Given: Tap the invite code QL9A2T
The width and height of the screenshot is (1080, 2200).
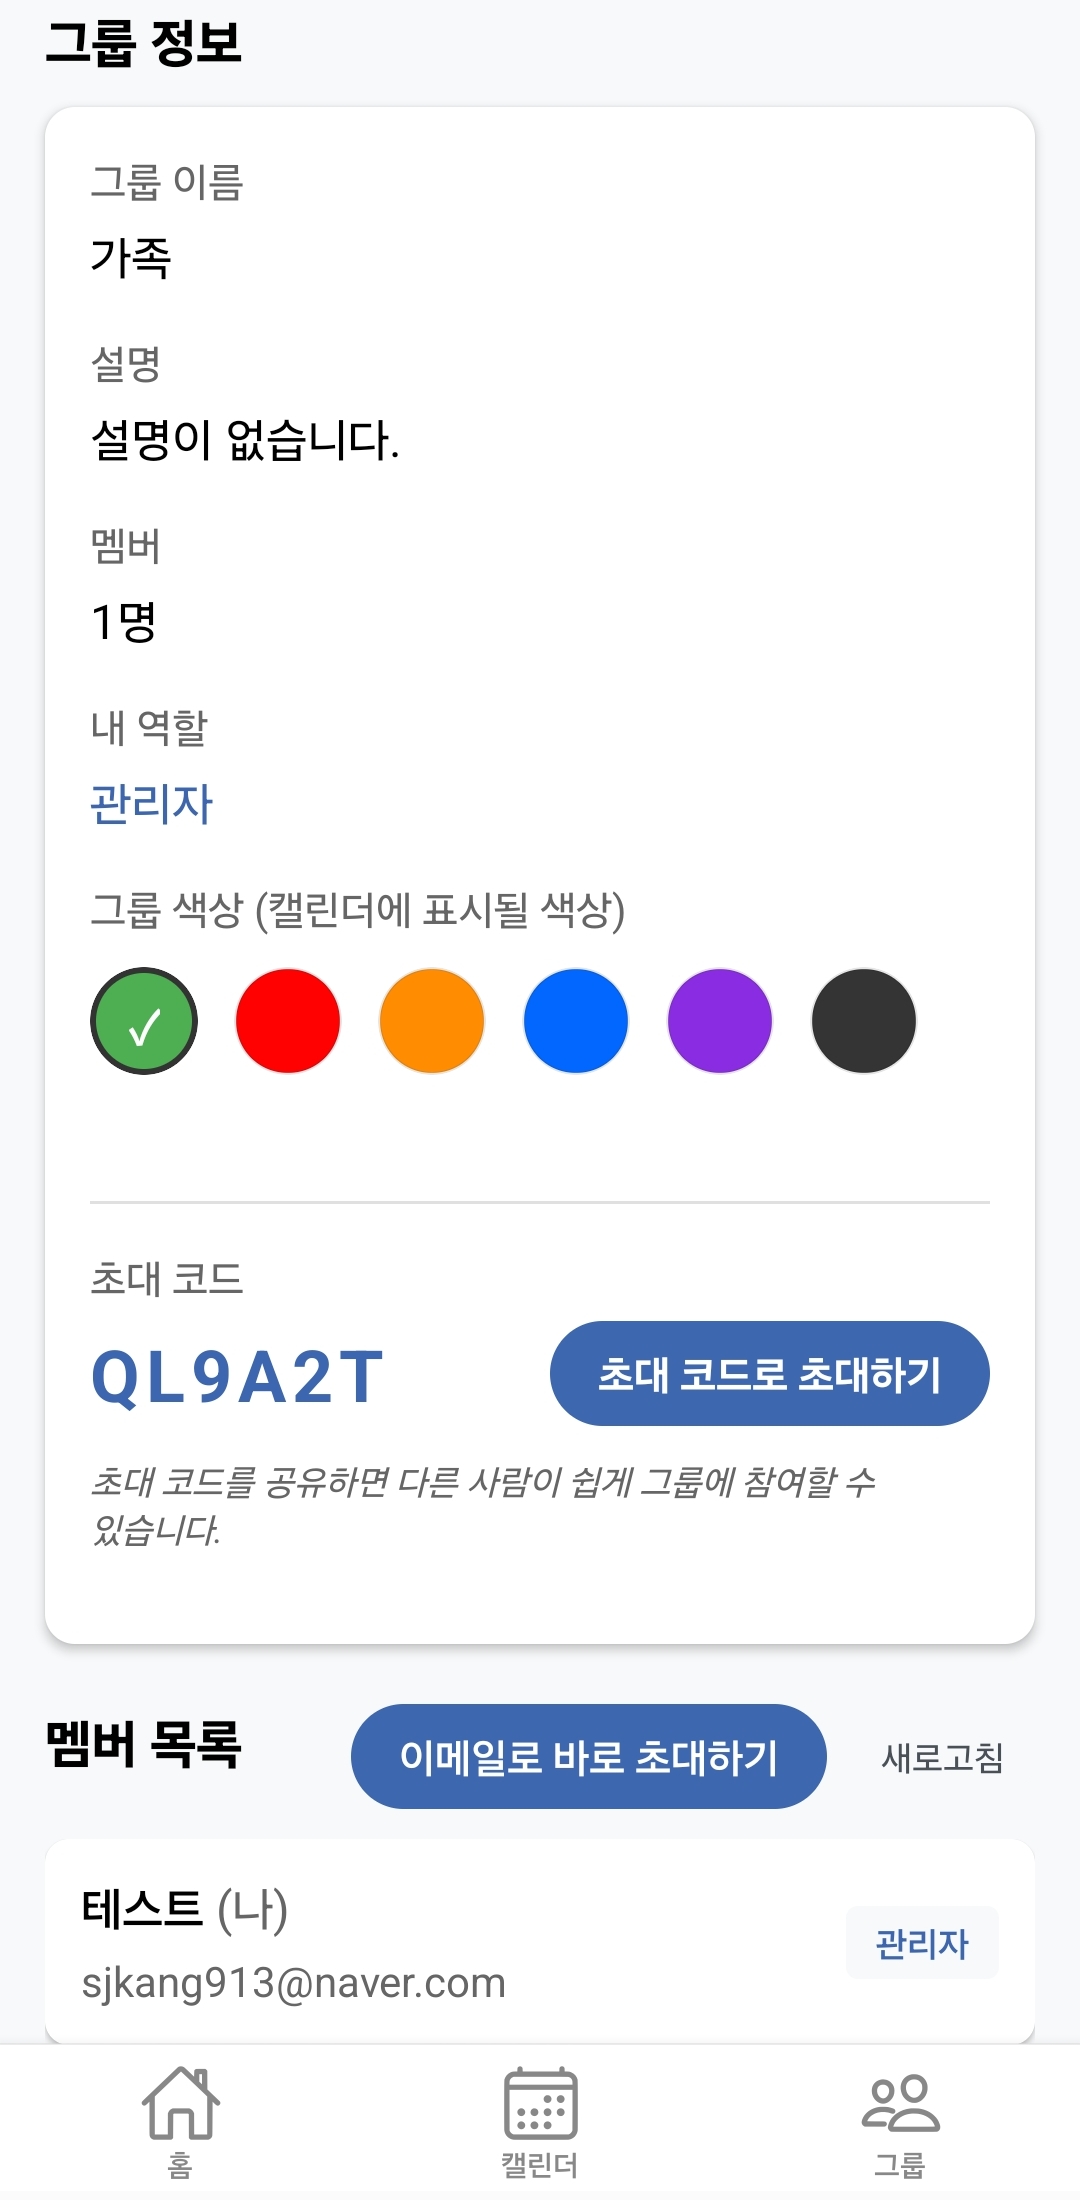Looking at the screenshot, I should point(238,1377).
